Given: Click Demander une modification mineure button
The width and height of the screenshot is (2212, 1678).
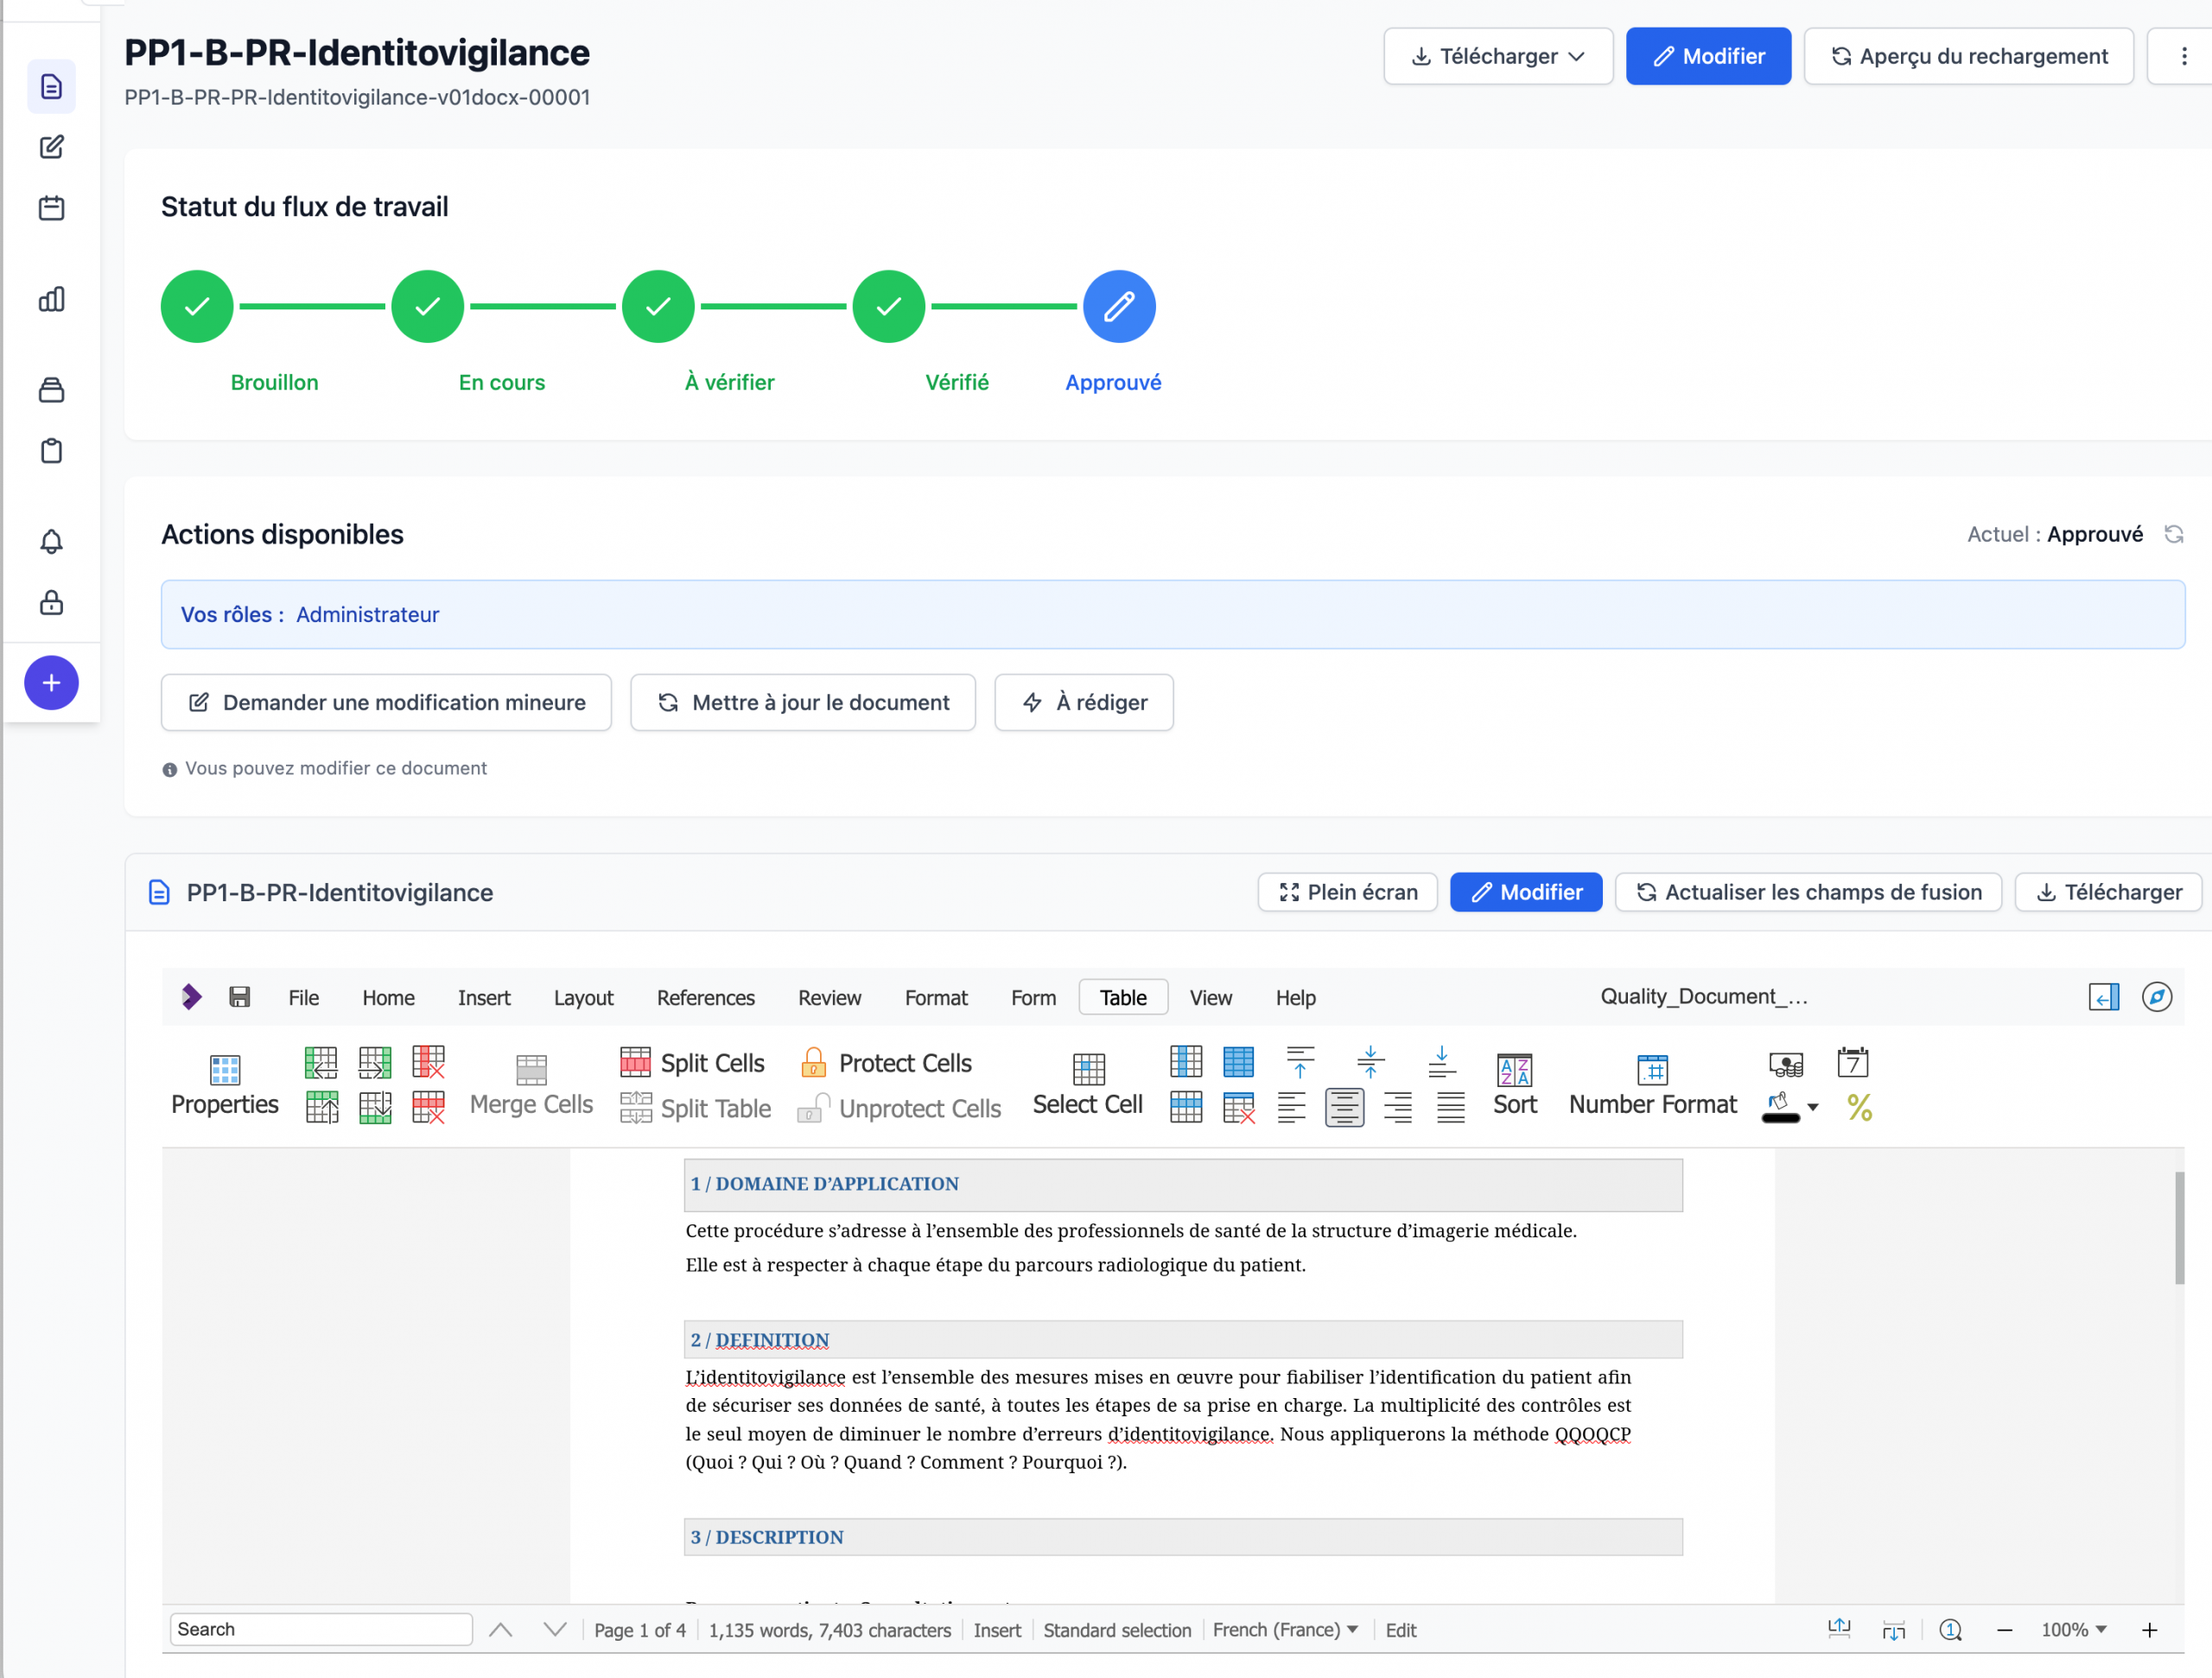Looking at the screenshot, I should [x=386, y=702].
